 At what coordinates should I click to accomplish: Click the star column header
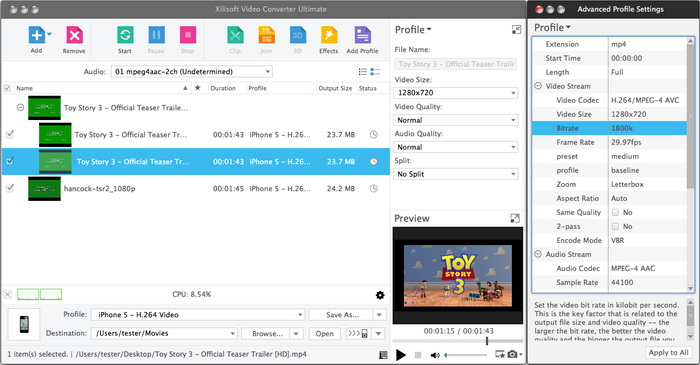coord(198,88)
